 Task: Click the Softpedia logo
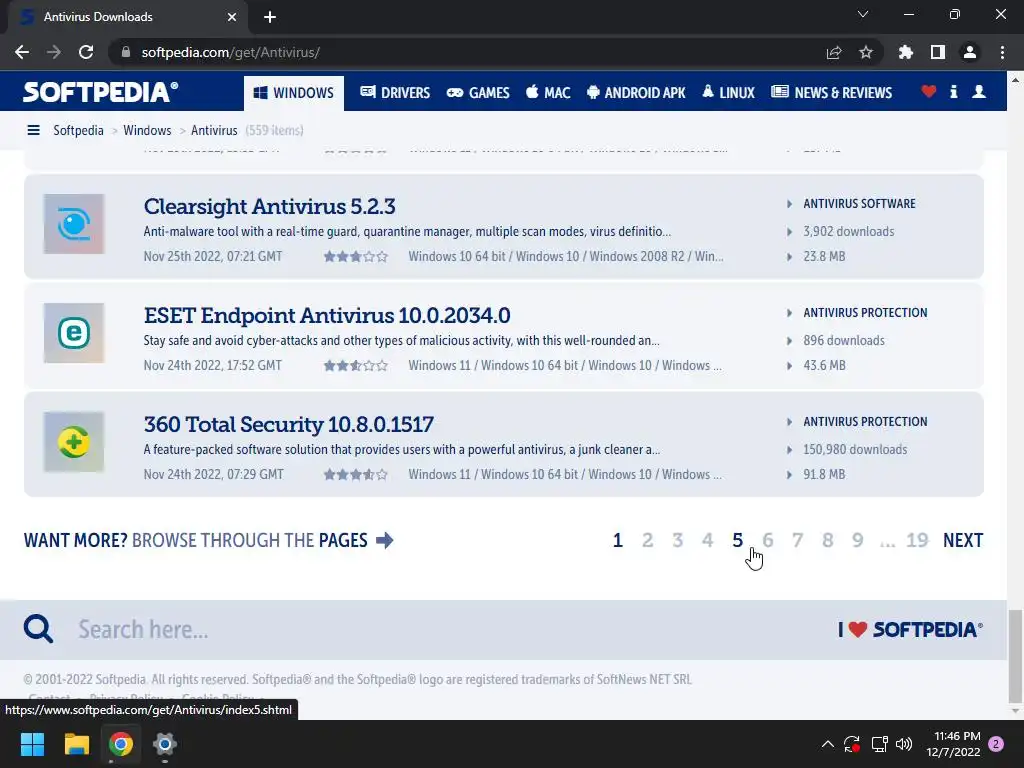[101, 92]
